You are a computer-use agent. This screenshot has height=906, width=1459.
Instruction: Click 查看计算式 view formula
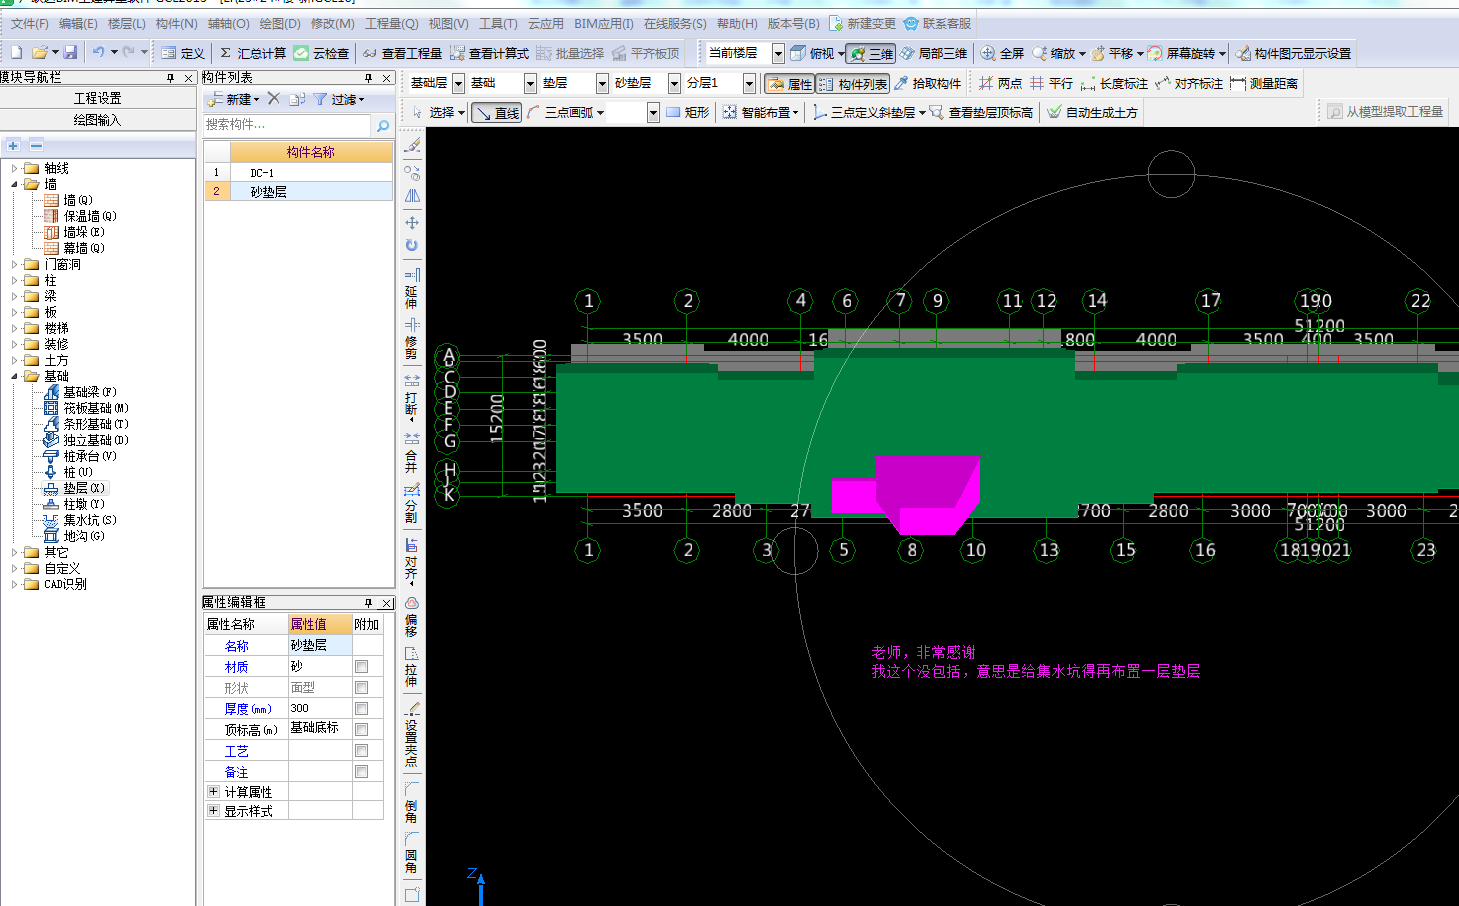tap(489, 53)
